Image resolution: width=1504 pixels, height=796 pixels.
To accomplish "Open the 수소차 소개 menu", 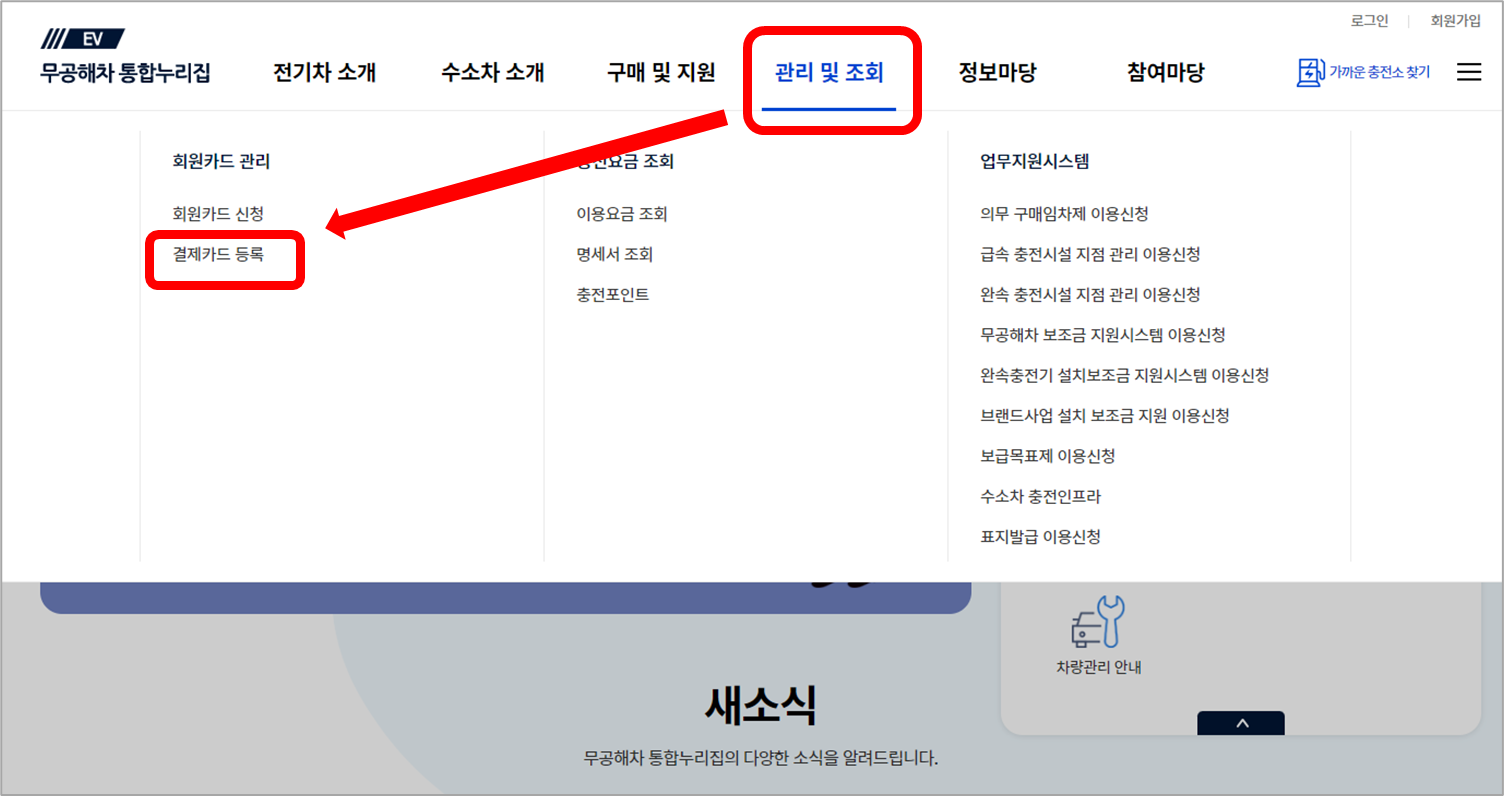I will point(492,73).
